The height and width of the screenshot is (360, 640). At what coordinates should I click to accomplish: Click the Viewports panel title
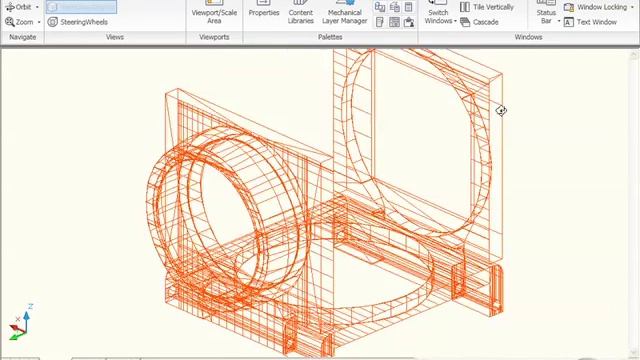coord(214,37)
